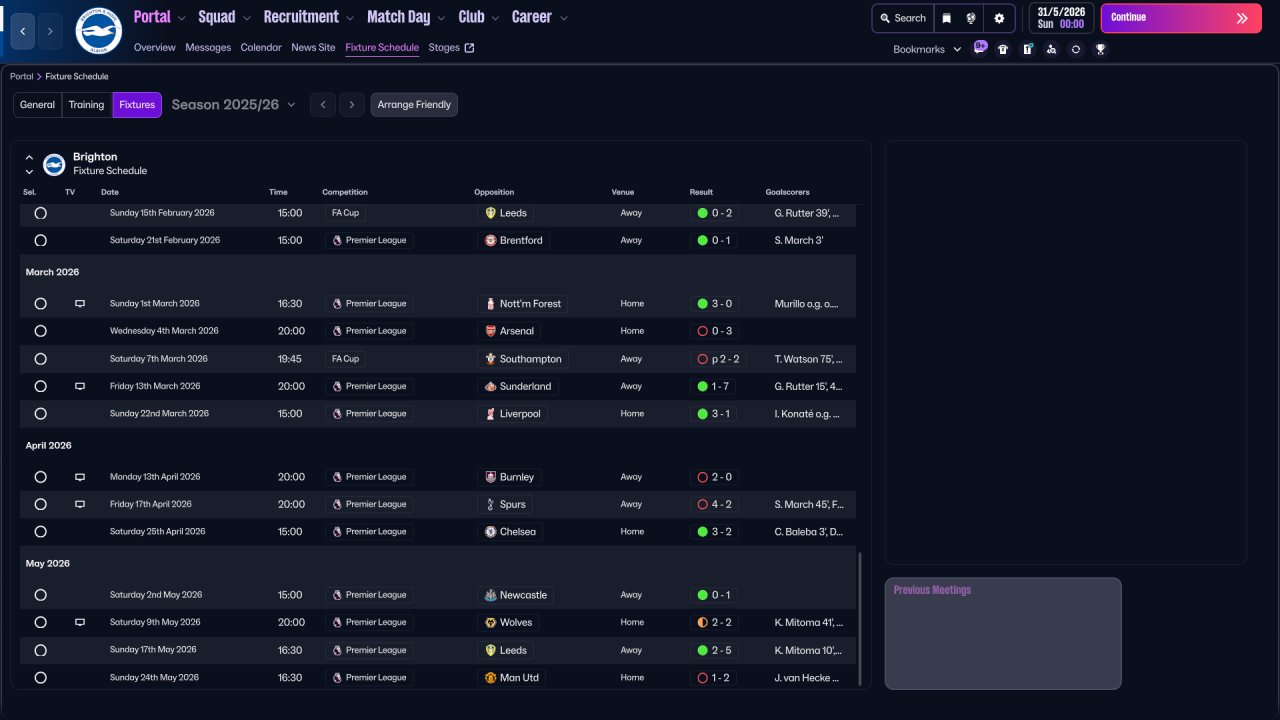Select the Man Utd fixture radio button
1280x720 pixels.
40,678
